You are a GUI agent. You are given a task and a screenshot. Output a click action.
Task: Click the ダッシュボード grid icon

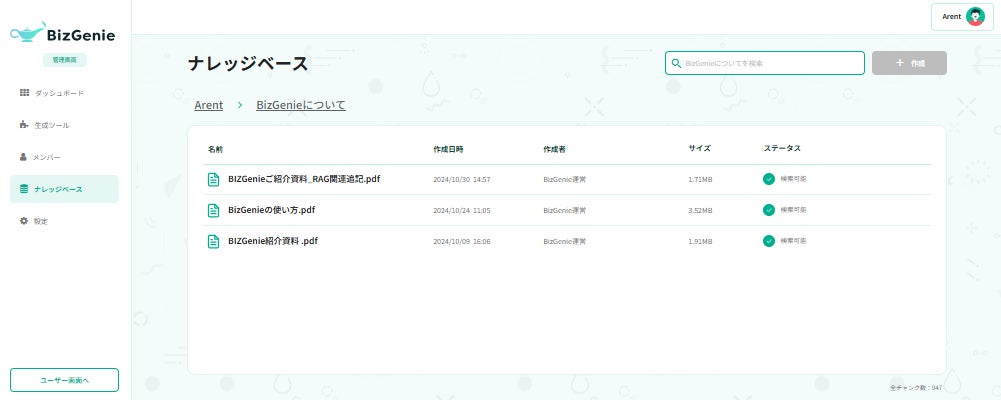pos(24,93)
